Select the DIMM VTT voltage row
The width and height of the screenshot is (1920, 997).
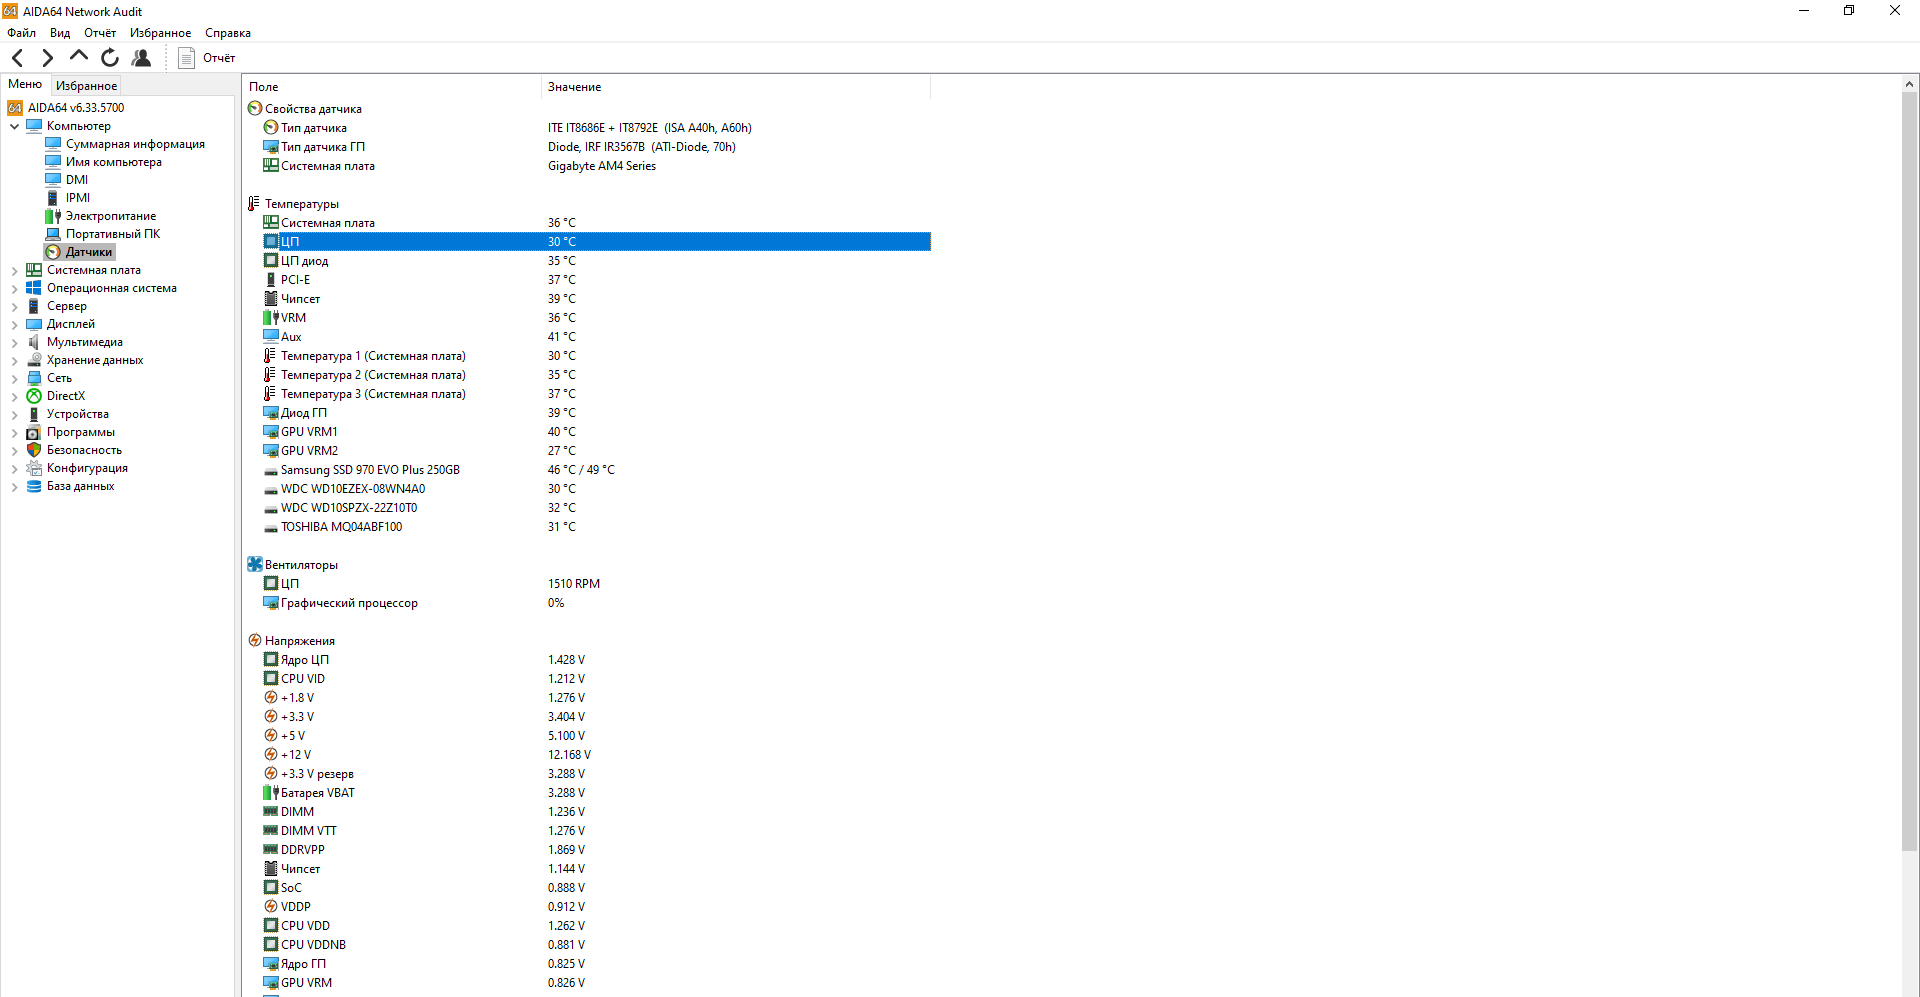pos(596,831)
